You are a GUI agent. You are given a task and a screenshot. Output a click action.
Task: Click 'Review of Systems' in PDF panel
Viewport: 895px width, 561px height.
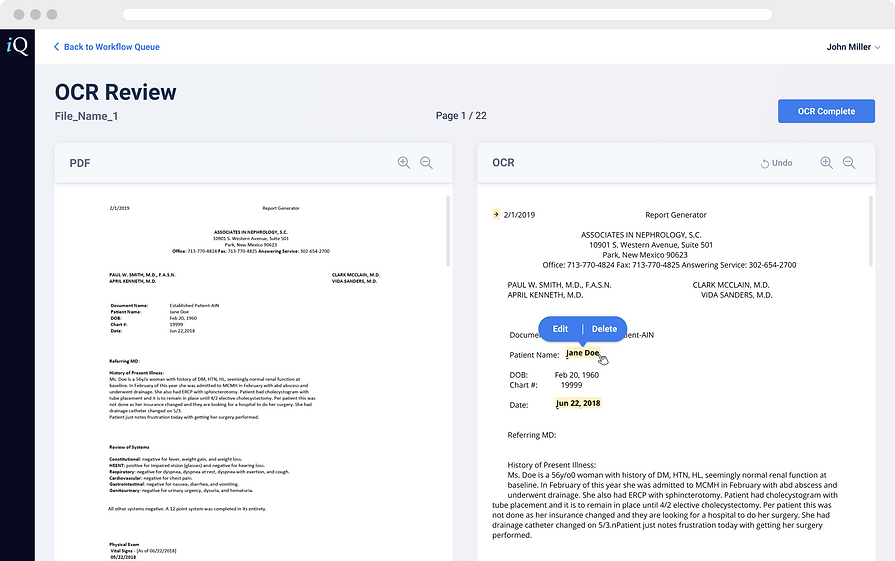point(130,447)
